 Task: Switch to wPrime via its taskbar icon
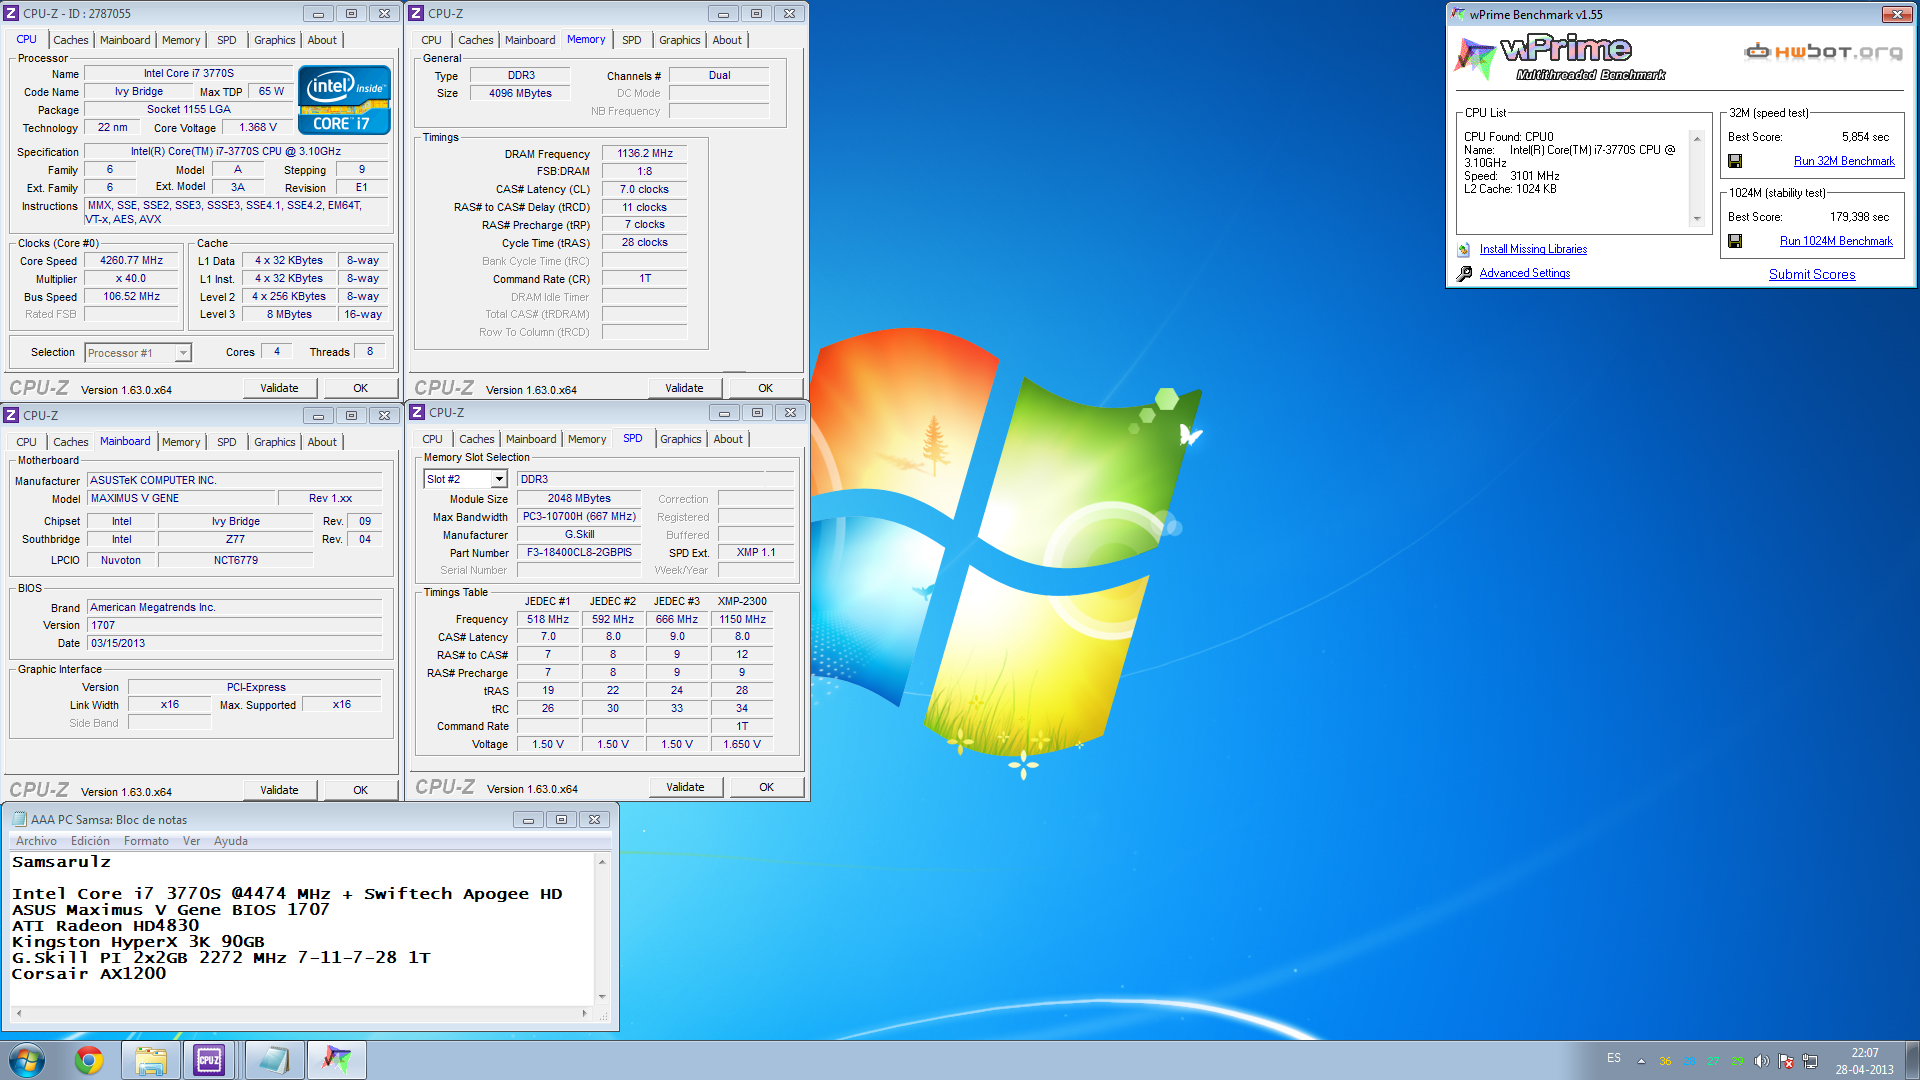point(337,1060)
